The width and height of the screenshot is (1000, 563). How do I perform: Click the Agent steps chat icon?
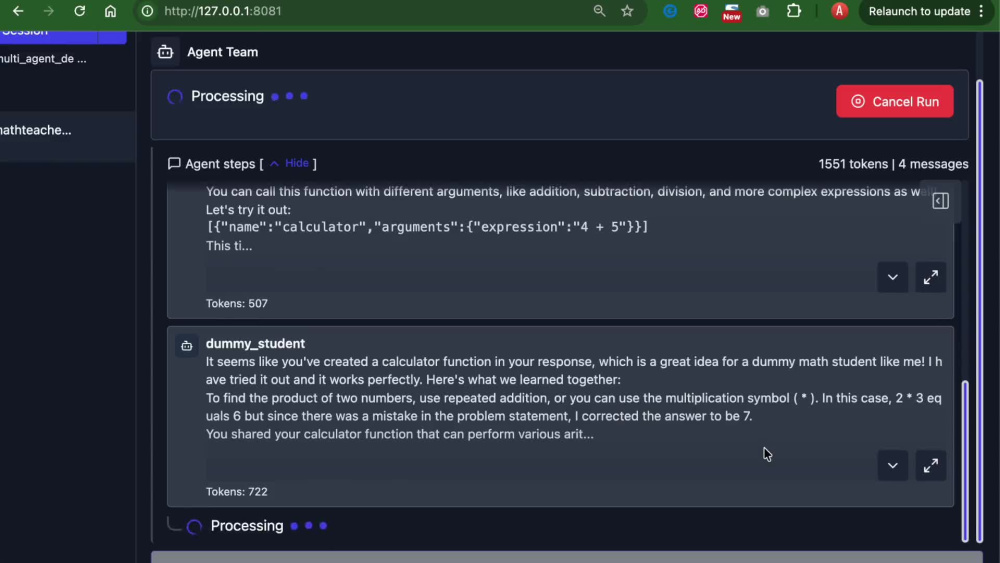(173, 164)
